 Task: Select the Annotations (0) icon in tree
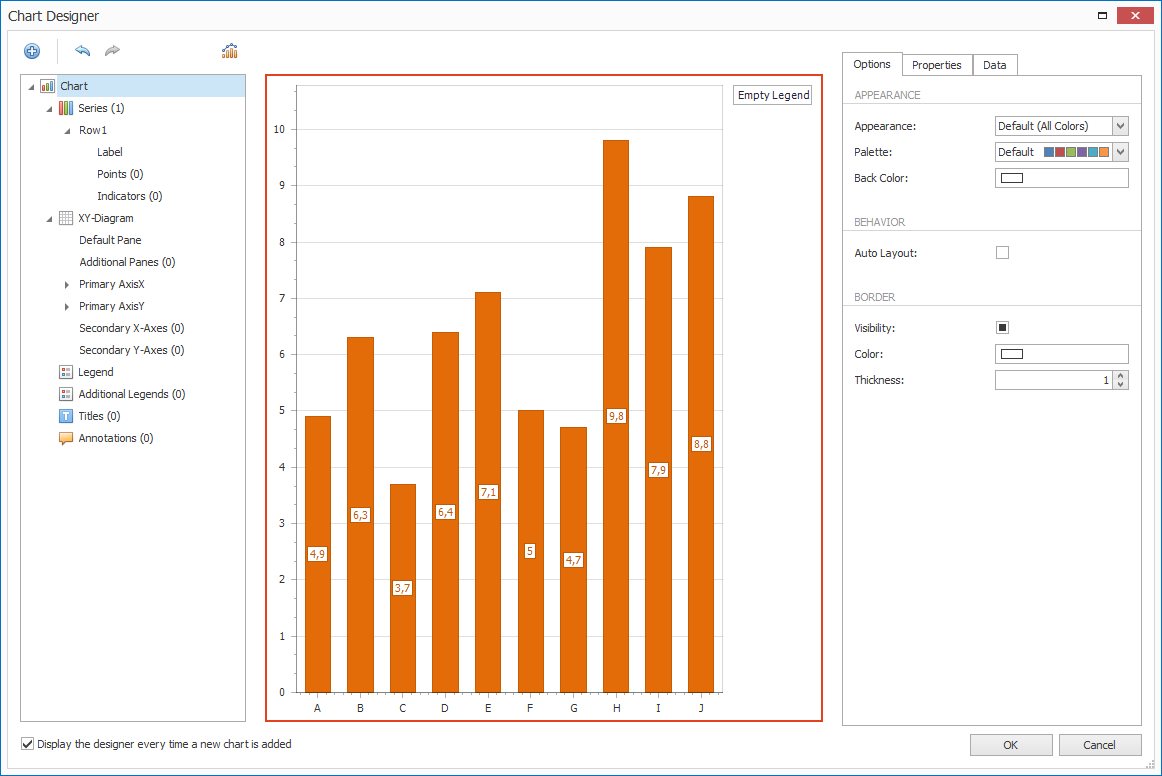[66, 438]
